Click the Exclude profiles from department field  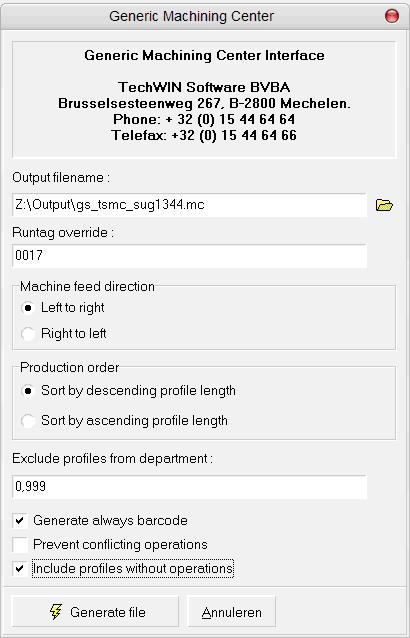[x=189, y=487]
